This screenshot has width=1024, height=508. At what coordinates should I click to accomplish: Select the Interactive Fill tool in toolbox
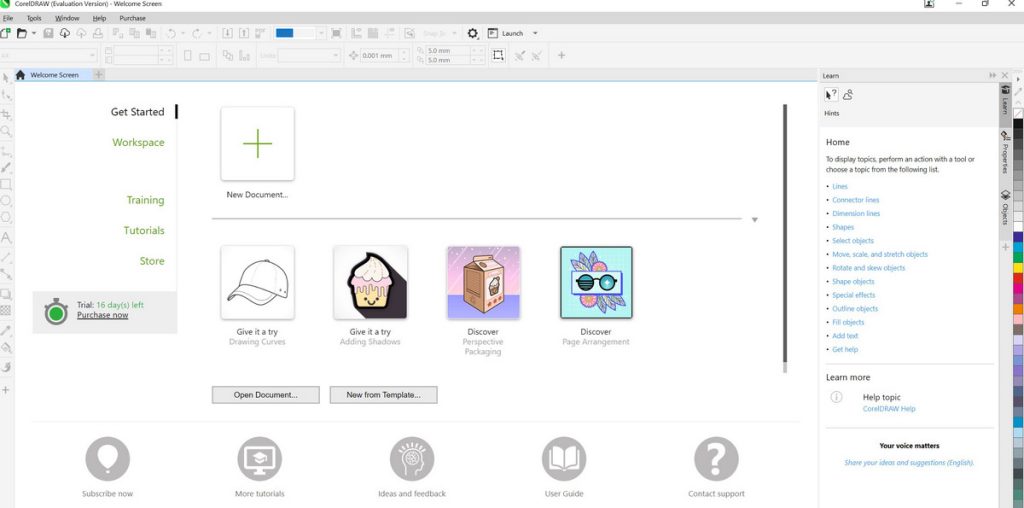click(6, 348)
